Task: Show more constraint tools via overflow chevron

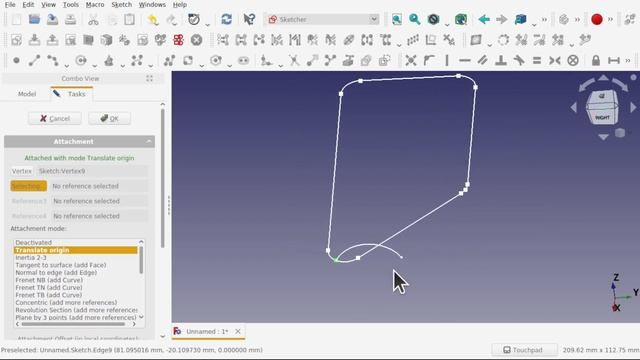Action: [x=628, y=60]
